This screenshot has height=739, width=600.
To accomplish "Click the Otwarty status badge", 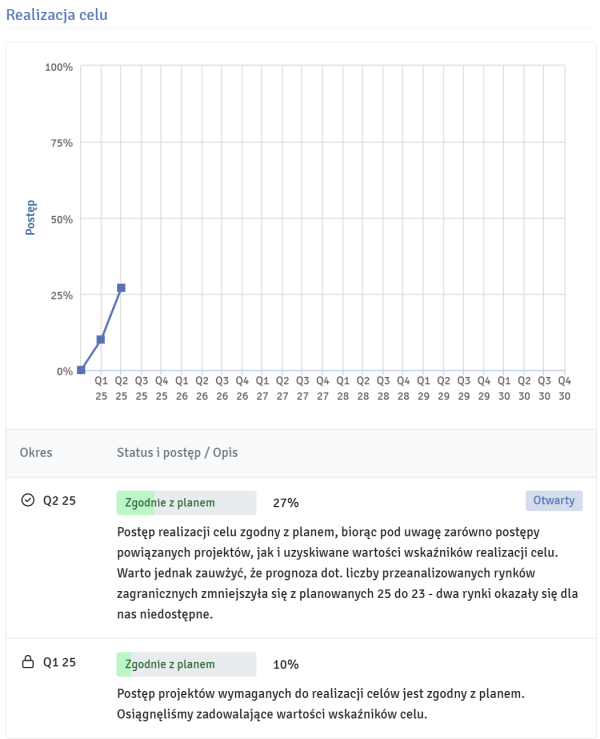I will click(x=554, y=501).
